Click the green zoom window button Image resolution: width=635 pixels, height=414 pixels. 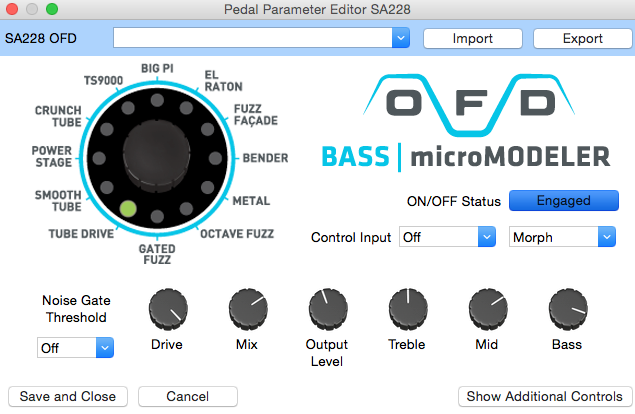[52, 9]
